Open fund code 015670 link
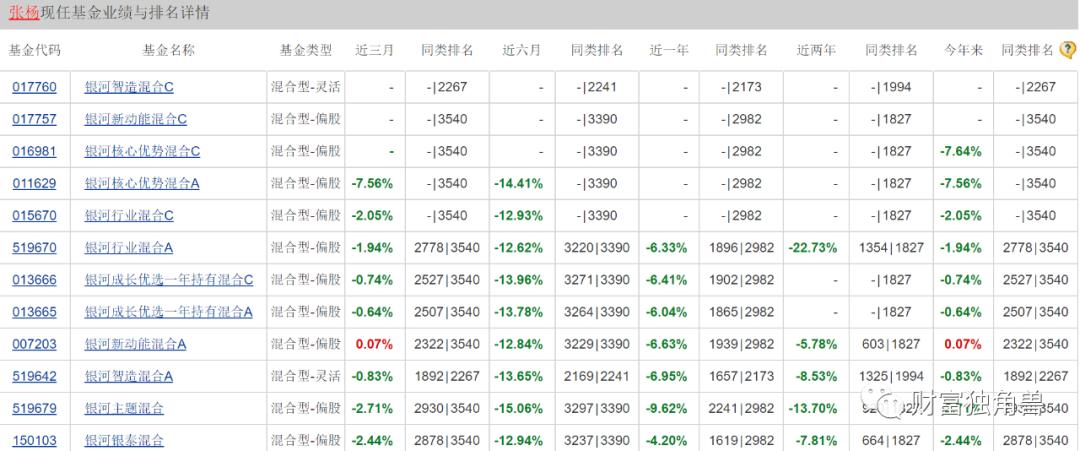This screenshot has width=1080, height=451. coord(34,216)
